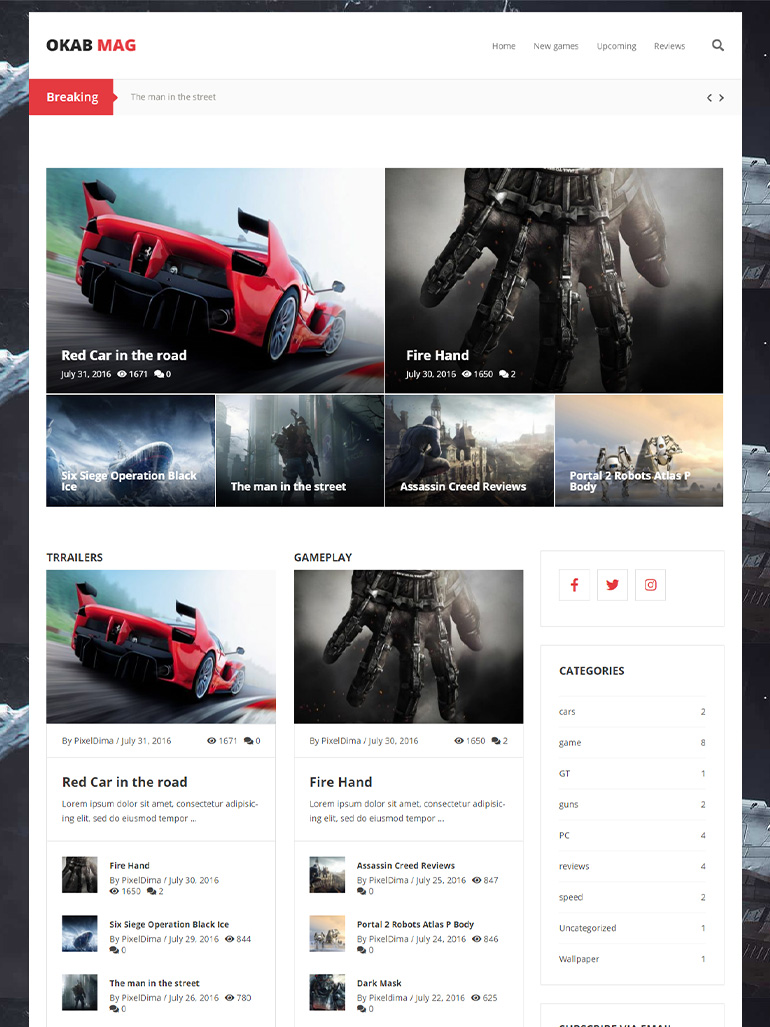Select the PC category
Image resolution: width=770 pixels, height=1027 pixels.
tap(564, 835)
